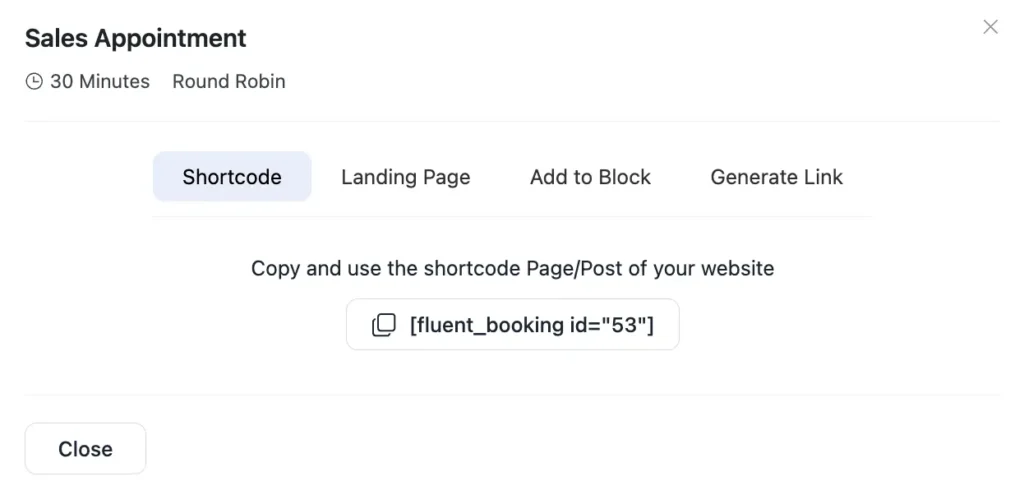
Task: Click the Round Robin event type label
Action: (x=229, y=82)
